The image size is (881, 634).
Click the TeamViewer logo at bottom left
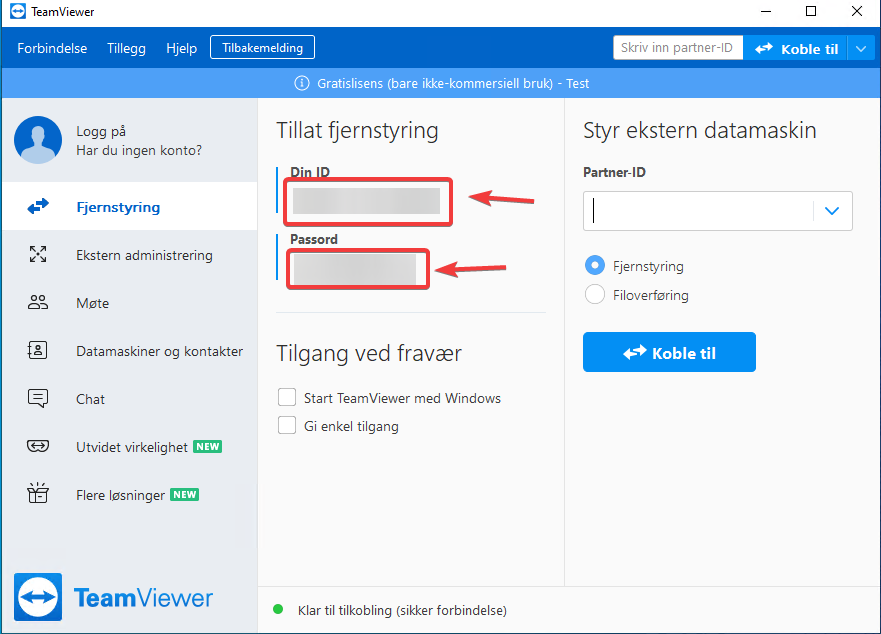[x=113, y=597]
